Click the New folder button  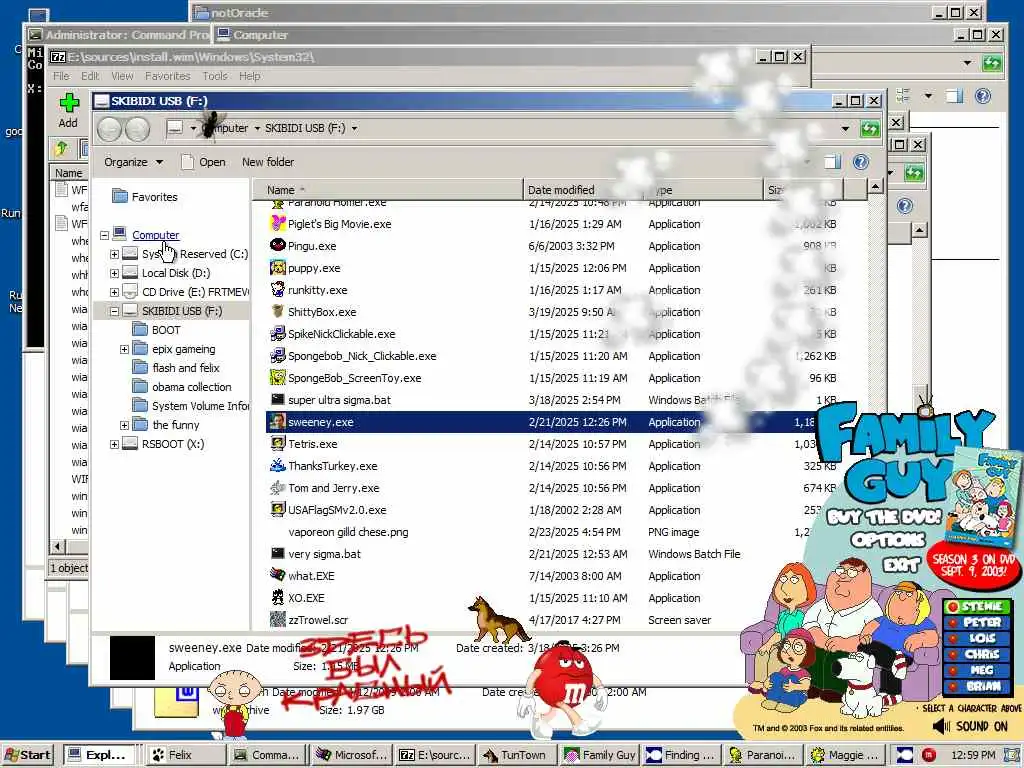click(268, 162)
